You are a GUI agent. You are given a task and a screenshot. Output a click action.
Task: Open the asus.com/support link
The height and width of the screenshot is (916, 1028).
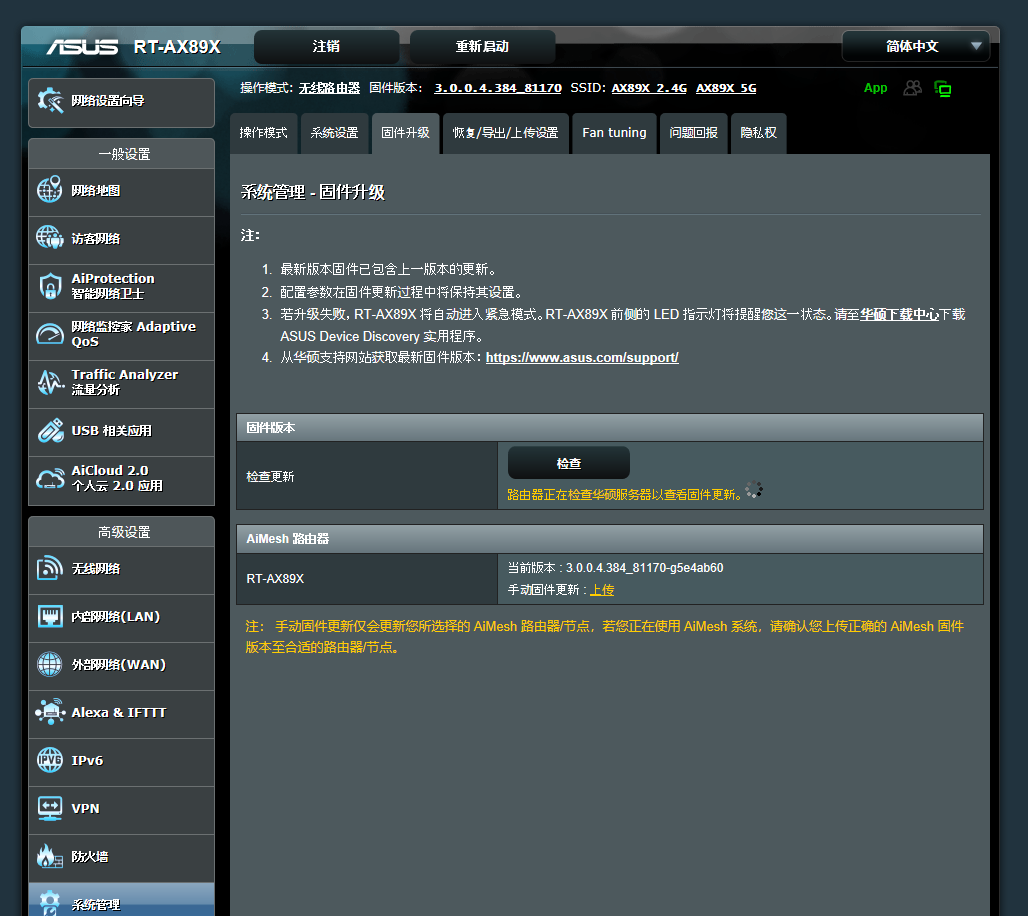click(582, 357)
